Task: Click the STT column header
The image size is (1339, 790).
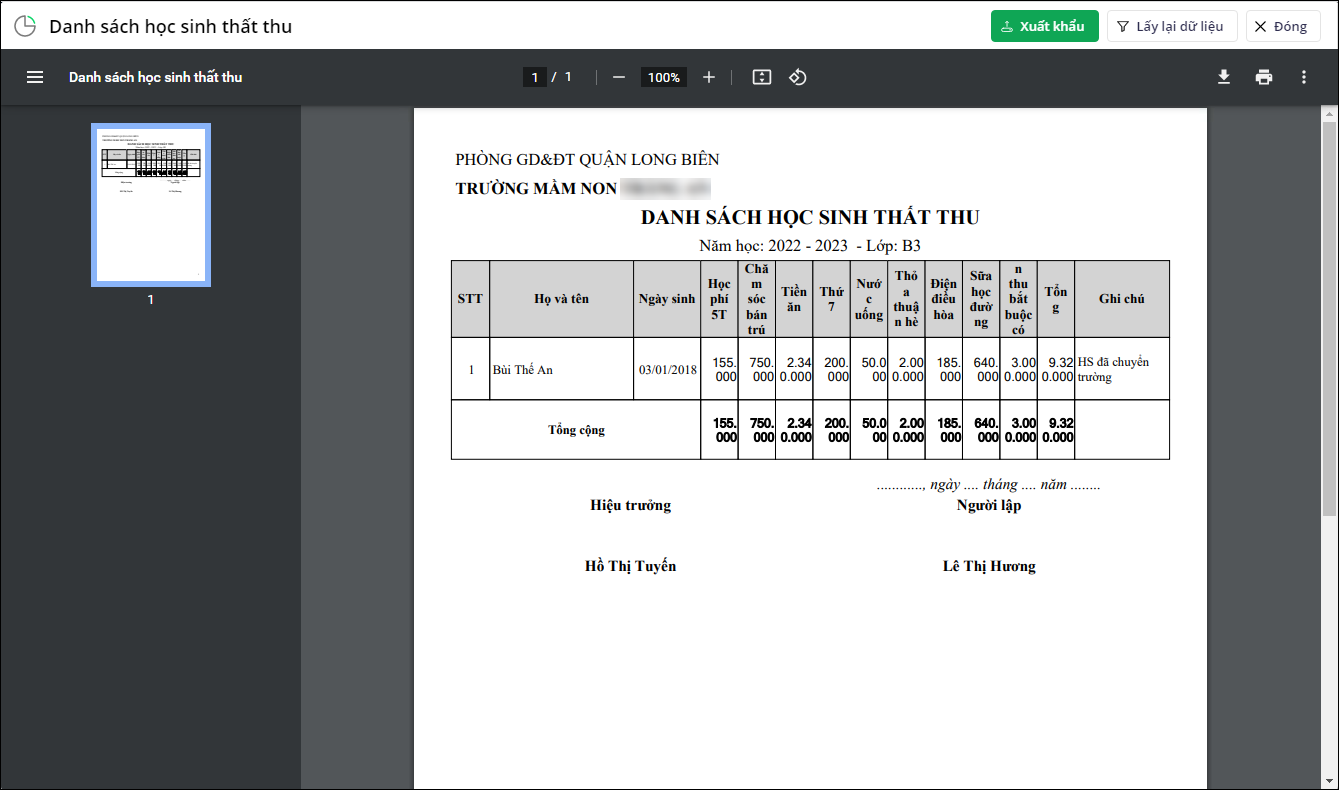Action: click(470, 299)
